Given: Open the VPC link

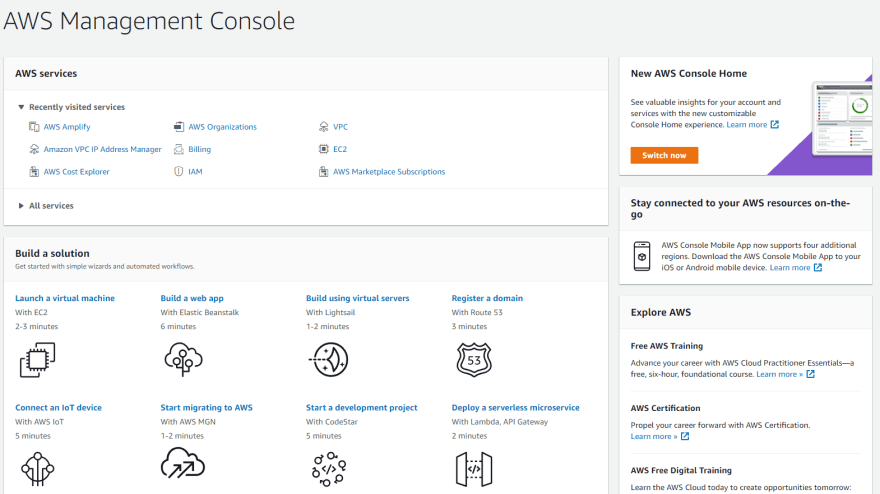Looking at the screenshot, I should (340, 127).
